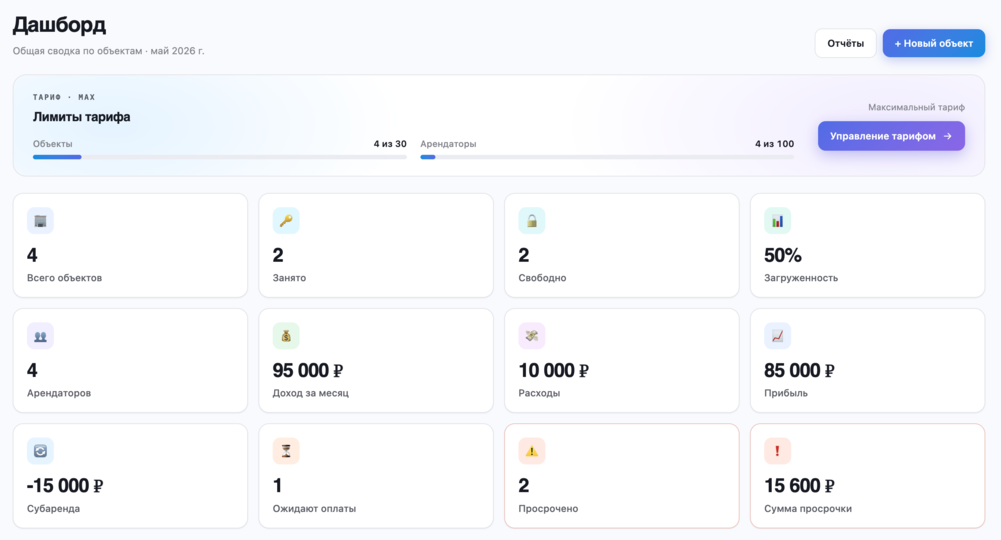This screenshot has height=540, width=1001.
Task: Click the Сумма просрочки label
Action: tap(808, 509)
